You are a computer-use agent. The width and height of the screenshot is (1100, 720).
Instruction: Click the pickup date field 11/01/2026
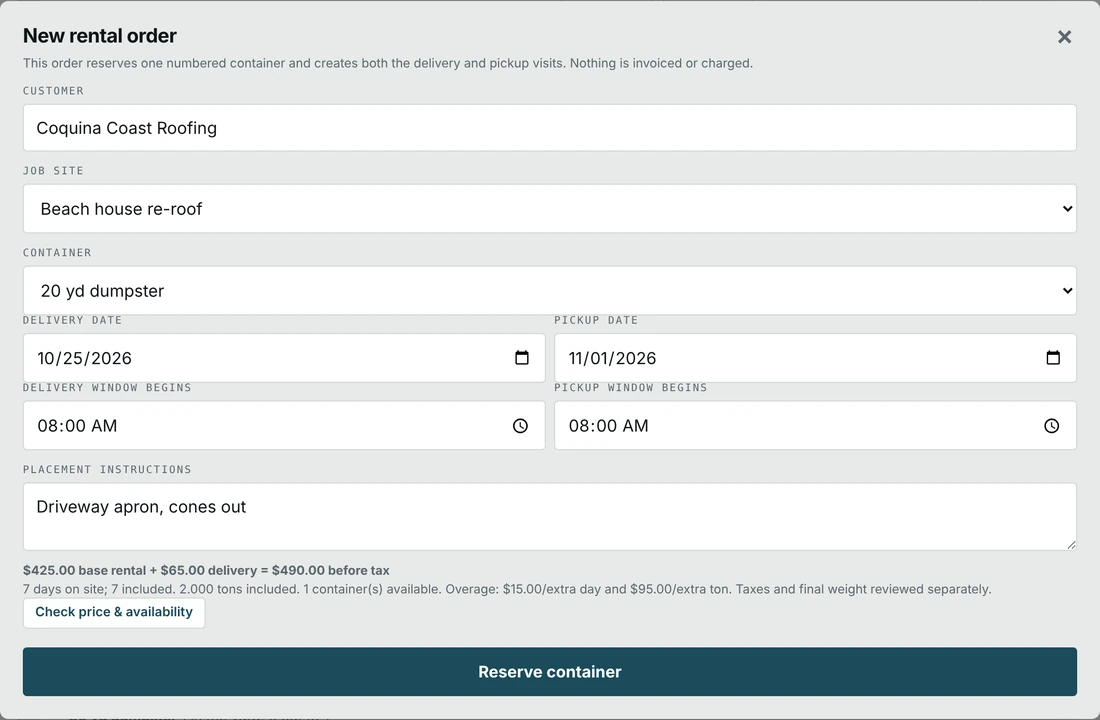(815, 358)
